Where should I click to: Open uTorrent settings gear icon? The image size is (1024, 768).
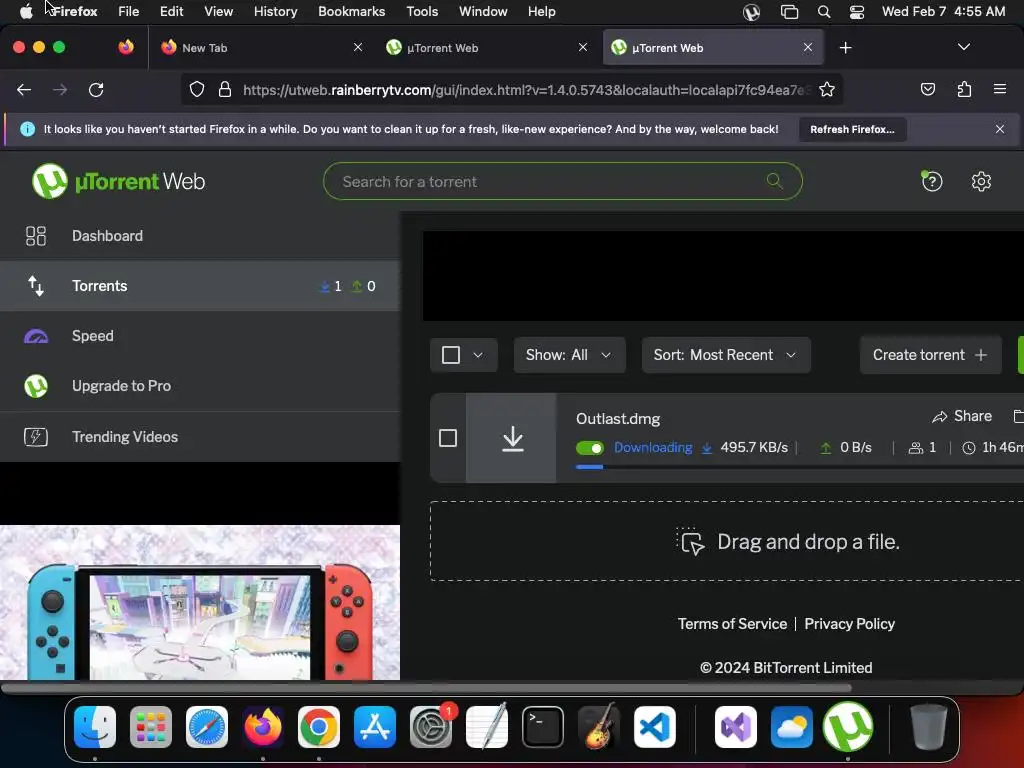981,181
